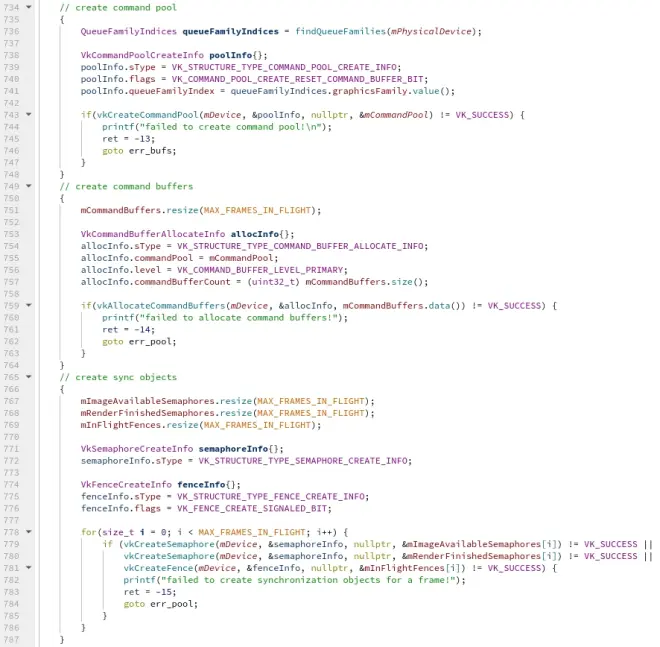Click line number 736 in gutter
Image resolution: width=660 pixels, height=647 pixels.
point(11,31)
